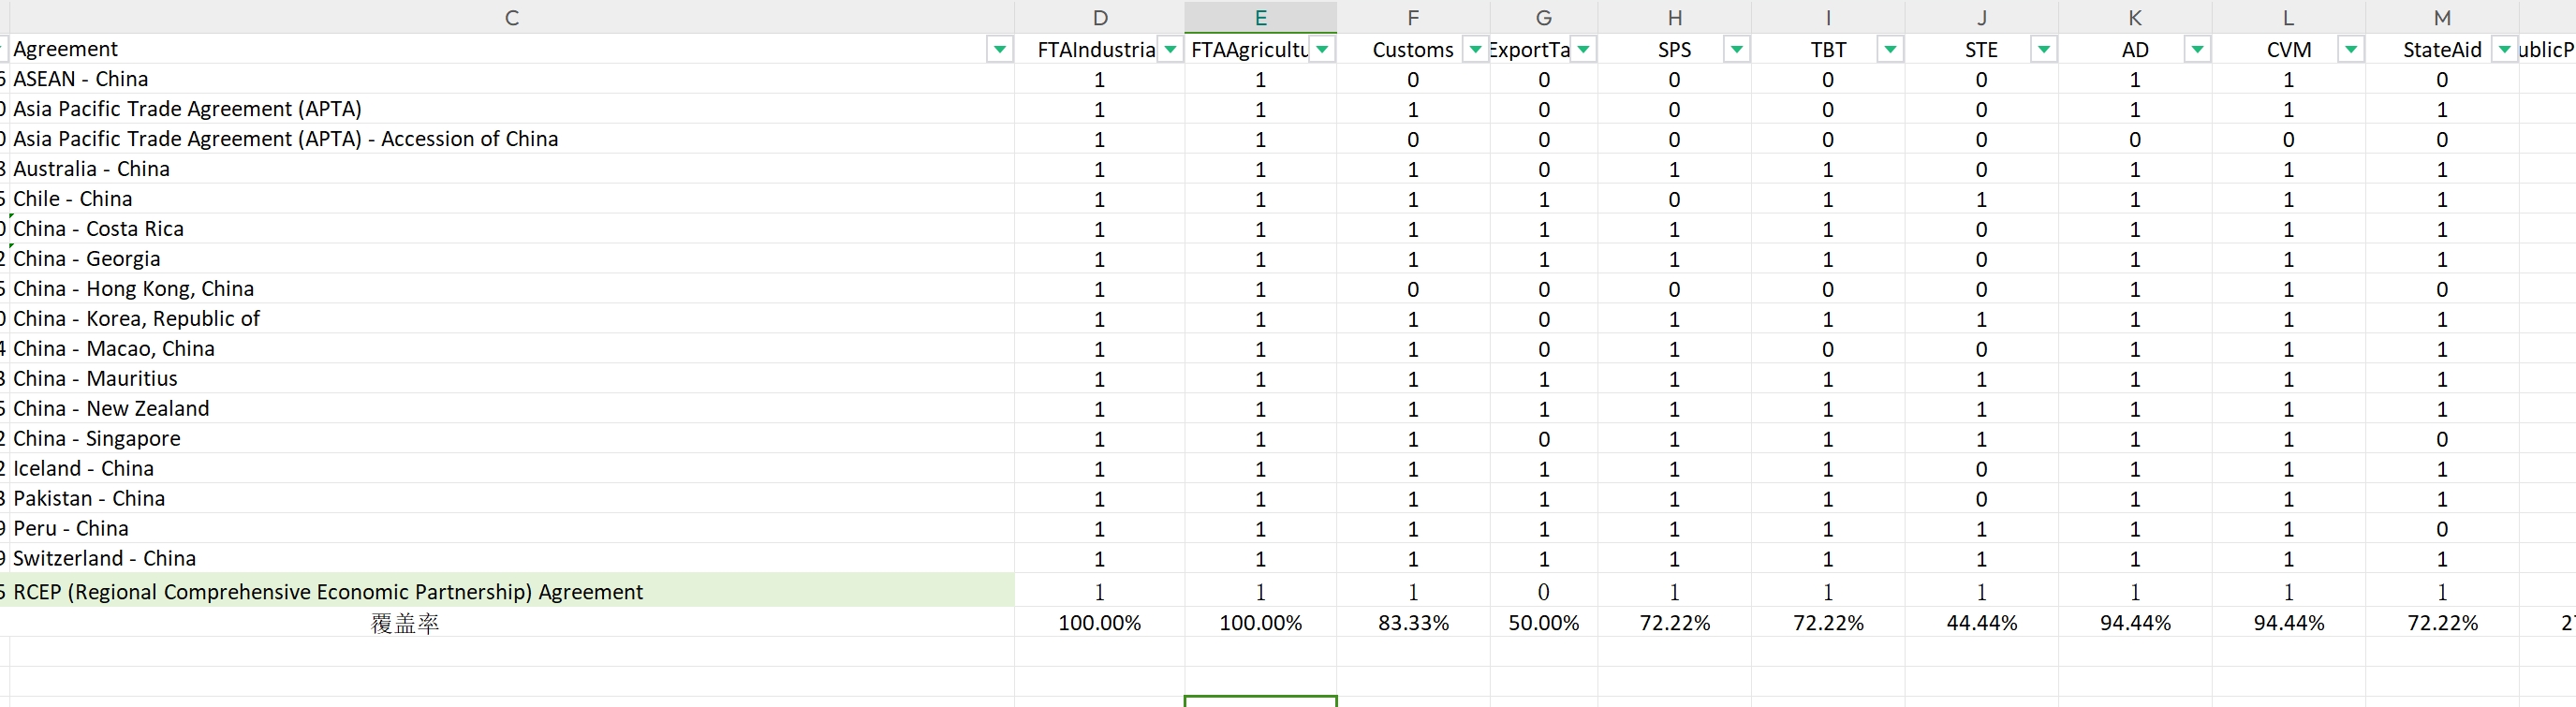Select the APTA "Accession of China" cell
The width and height of the screenshot is (2576, 707).
point(511,139)
